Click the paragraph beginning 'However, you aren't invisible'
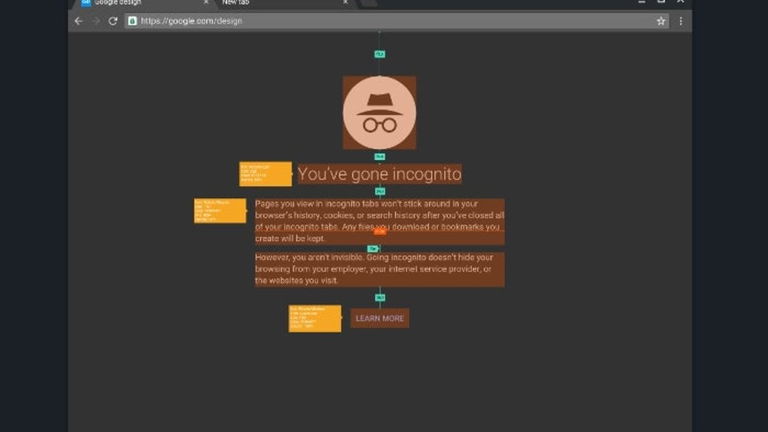Image resolution: width=768 pixels, height=432 pixels. [x=380, y=269]
